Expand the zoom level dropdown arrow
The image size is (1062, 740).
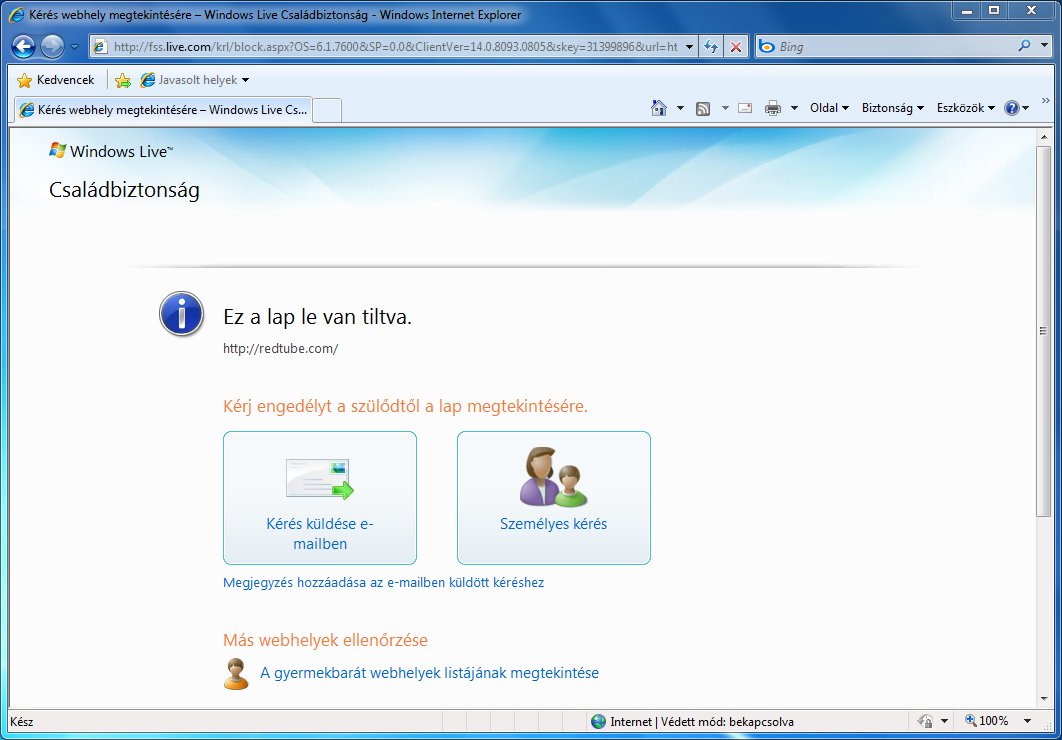pyautogui.click(x=1027, y=721)
